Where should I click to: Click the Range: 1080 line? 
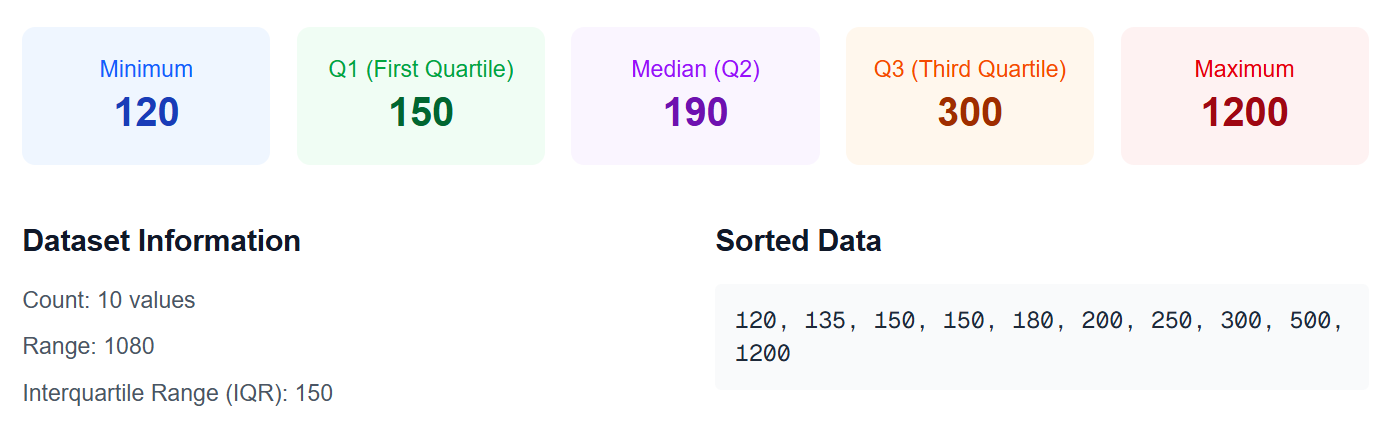coord(88,346)
